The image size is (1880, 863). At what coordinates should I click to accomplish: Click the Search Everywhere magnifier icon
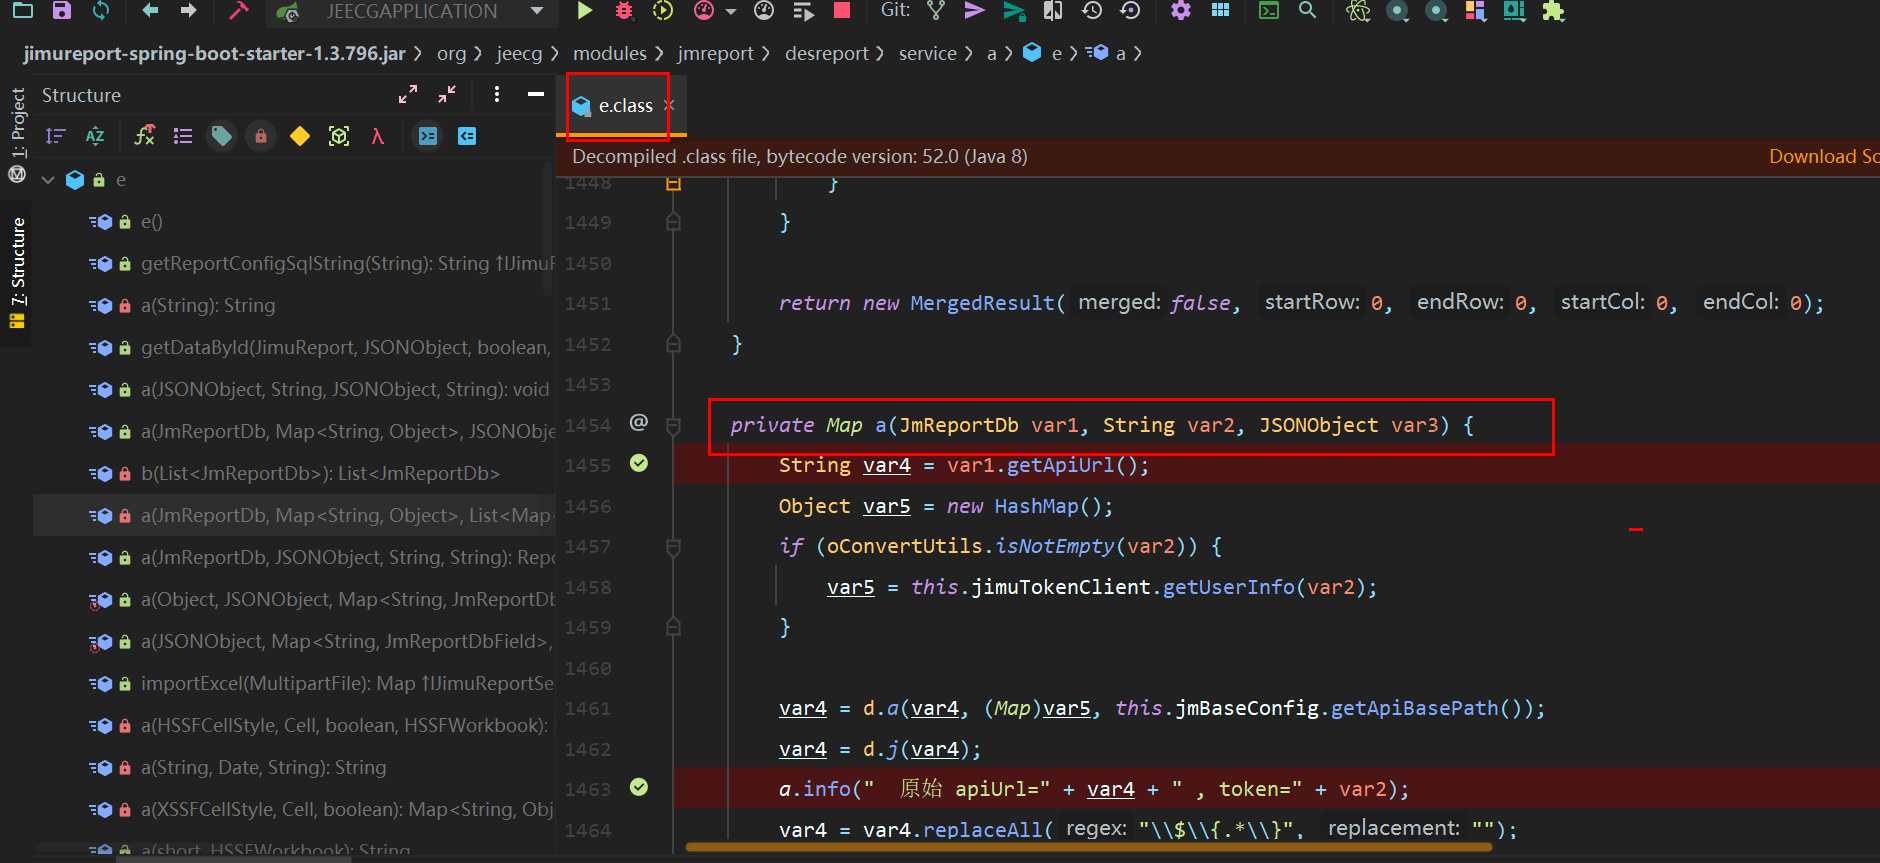click(1307, 11)
